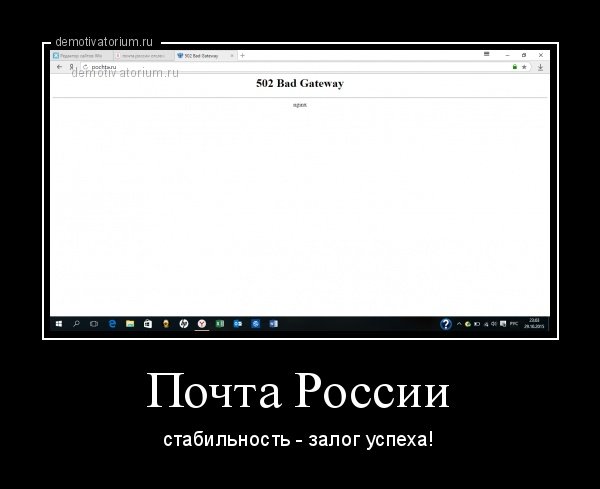Expand hidden system tray icons

coord(459,324)
